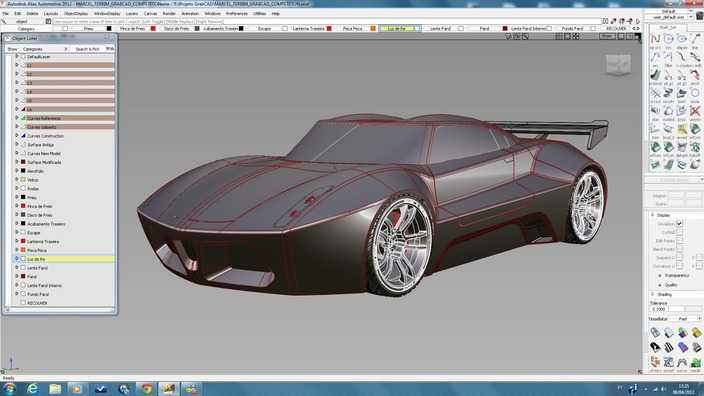Open Google Chrome from the taskbar

(146, 389)
